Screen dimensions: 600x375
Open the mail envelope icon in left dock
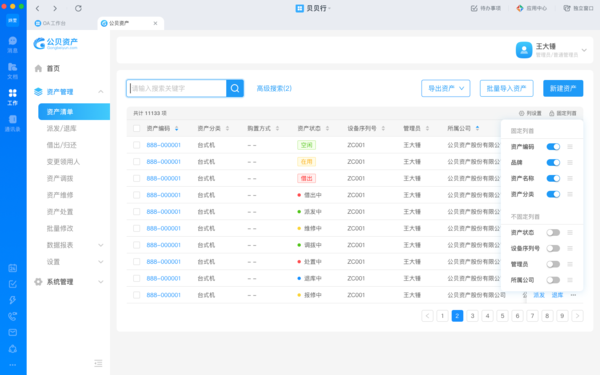click(x=13, y=333)
